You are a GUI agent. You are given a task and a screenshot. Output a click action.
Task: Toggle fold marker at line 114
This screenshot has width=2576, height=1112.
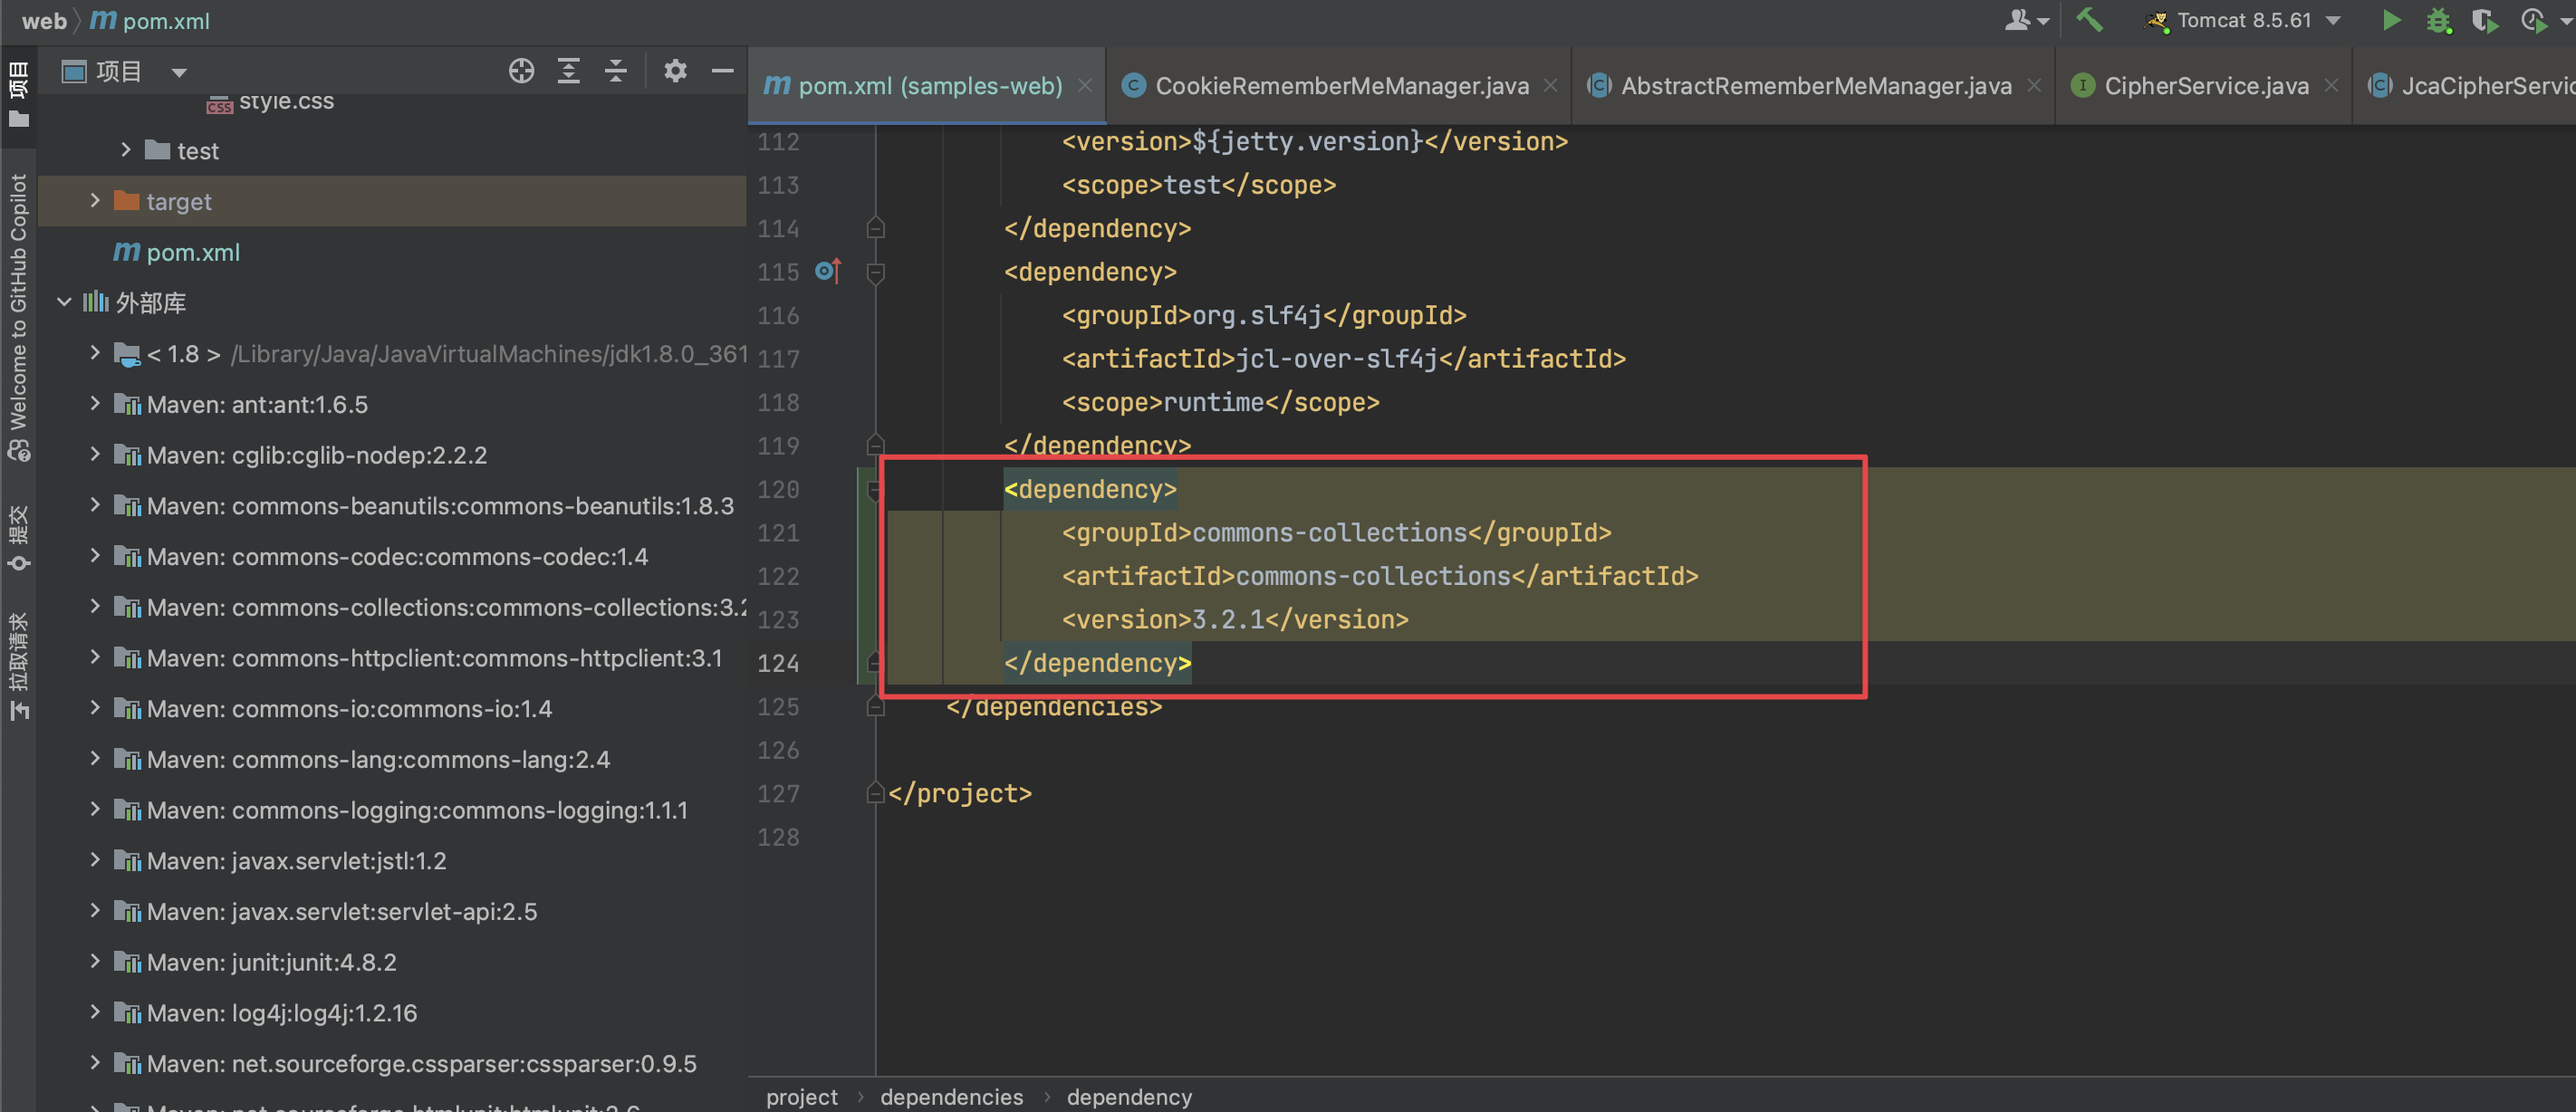(875, 228)
